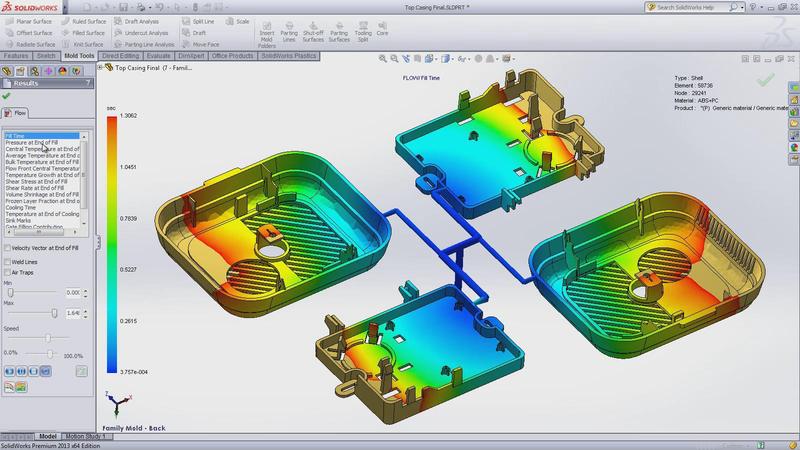Play the fill animation
This screenshot has width=800, height=450.
(x=9, y=371)
